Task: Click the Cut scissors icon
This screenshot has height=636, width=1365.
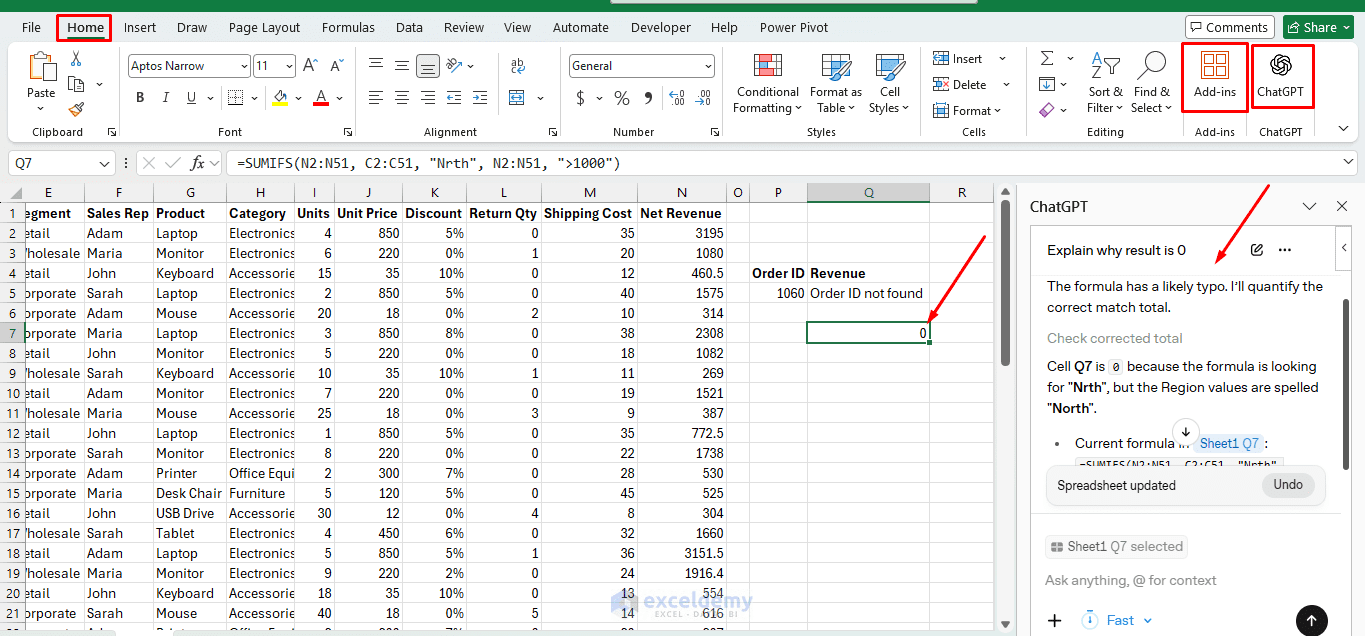Action: coord(76,59)
